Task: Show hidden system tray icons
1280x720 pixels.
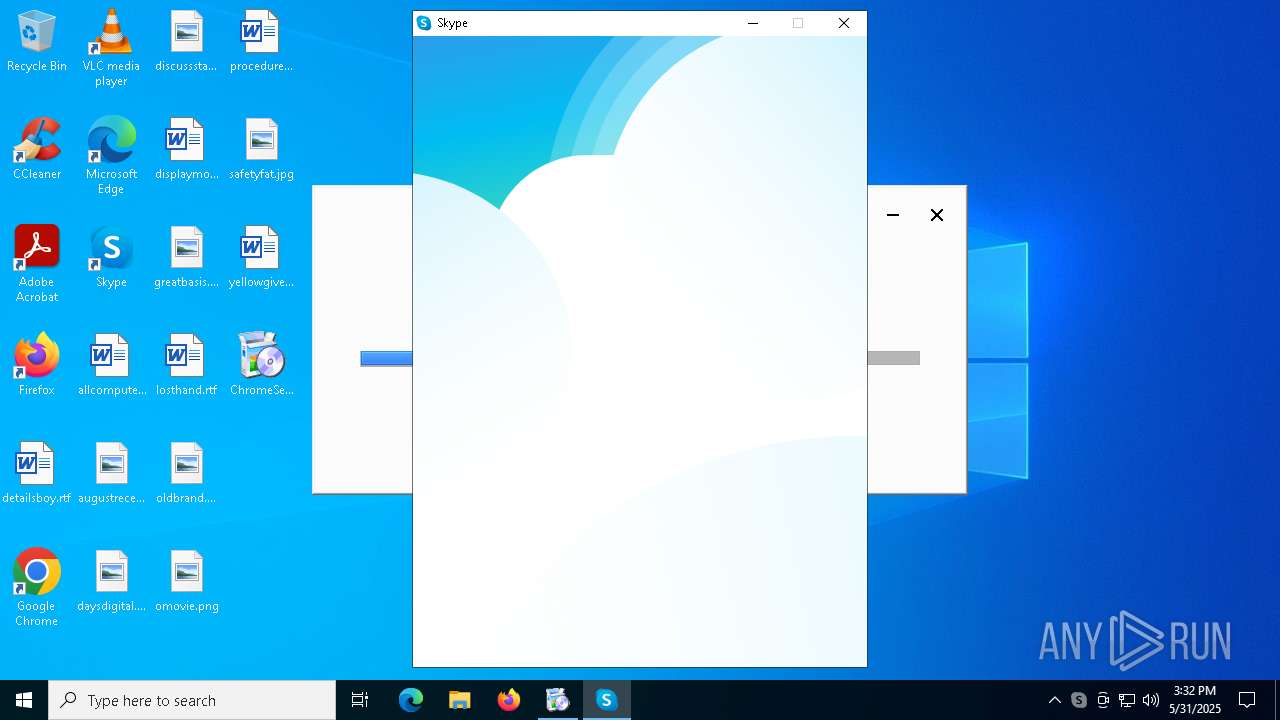Action: tap(1055, 700)
